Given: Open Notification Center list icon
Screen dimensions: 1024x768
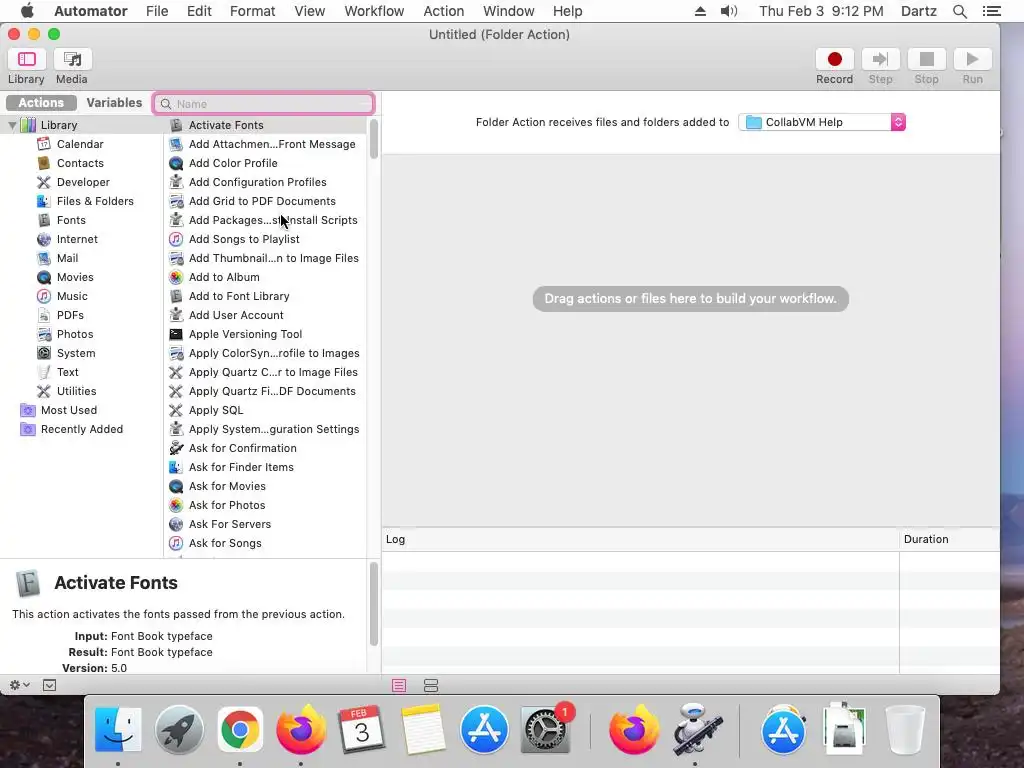Looking at the screenshot, I should point(991,11).
